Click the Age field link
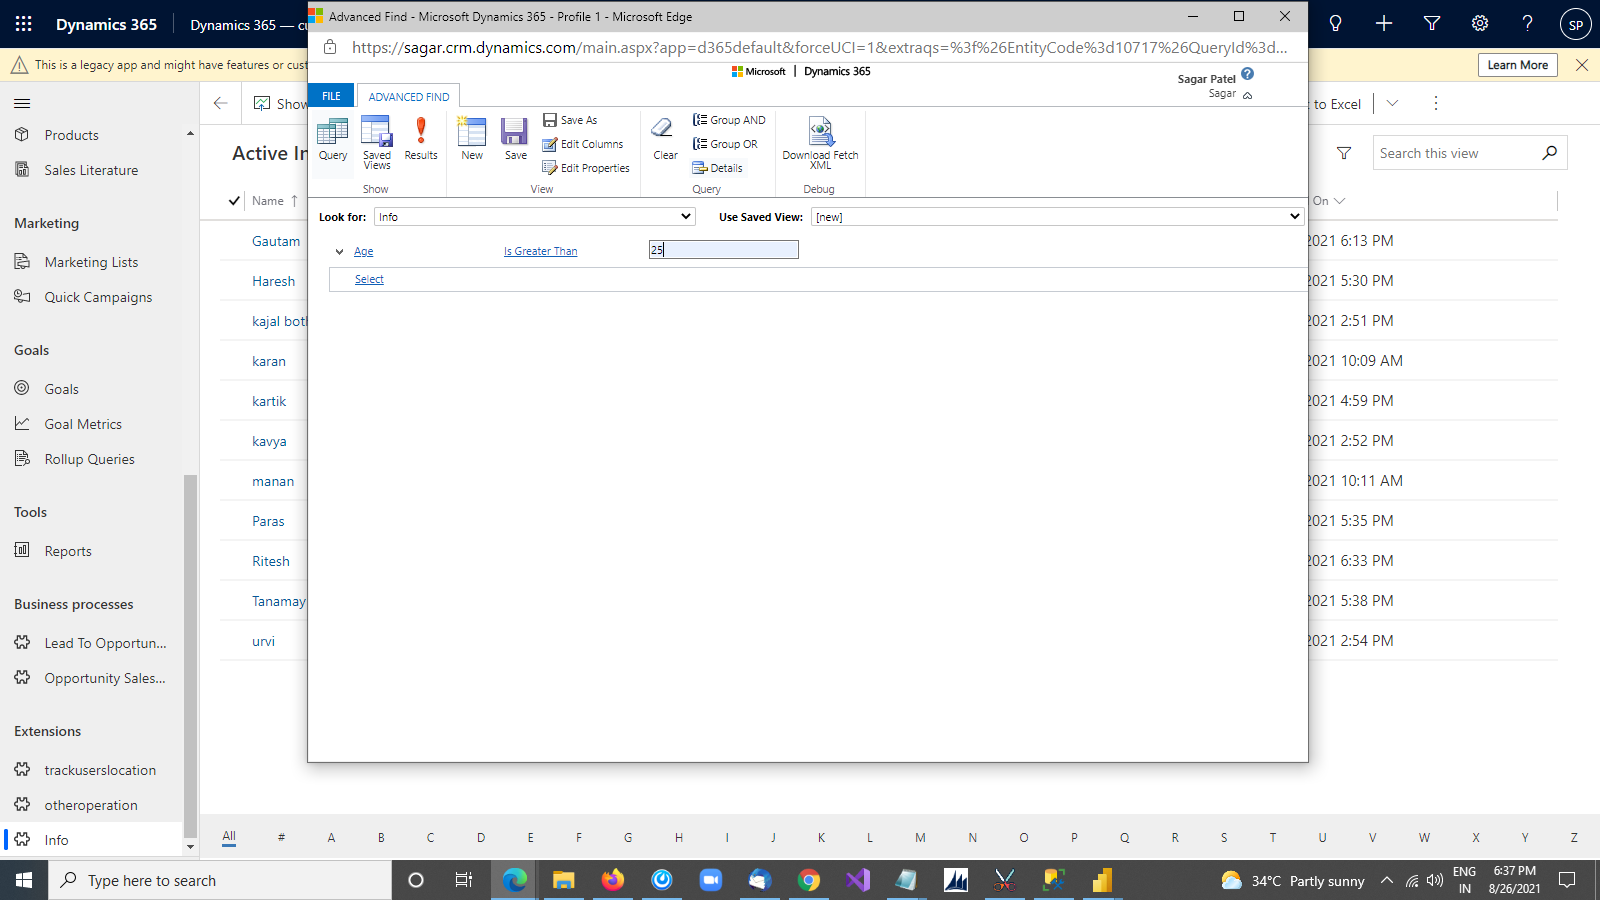 (363, 252)
